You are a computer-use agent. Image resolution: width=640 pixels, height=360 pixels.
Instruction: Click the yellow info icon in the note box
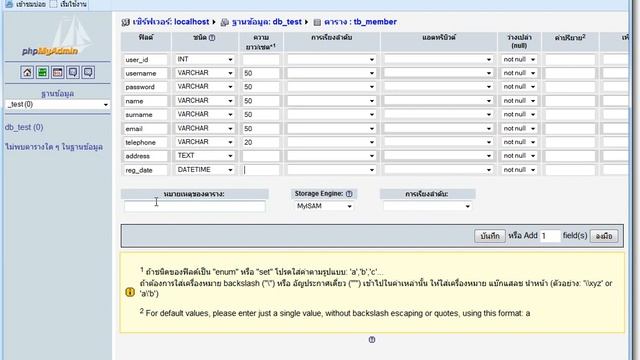click(x=130, y=292)
